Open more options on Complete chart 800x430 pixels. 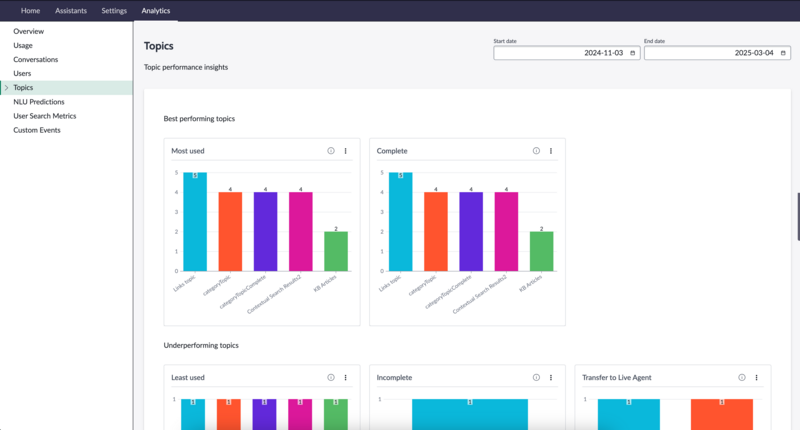[551, 151]
